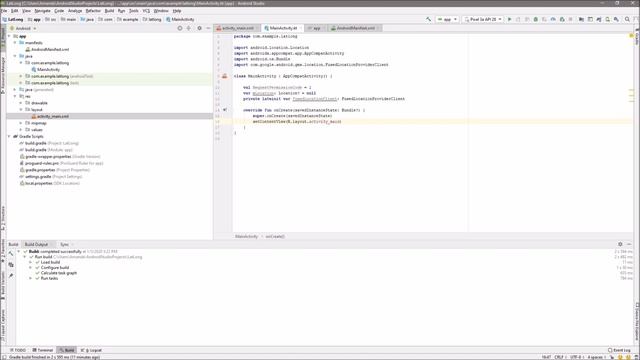Open the Refactor menu

coord(93,11)
